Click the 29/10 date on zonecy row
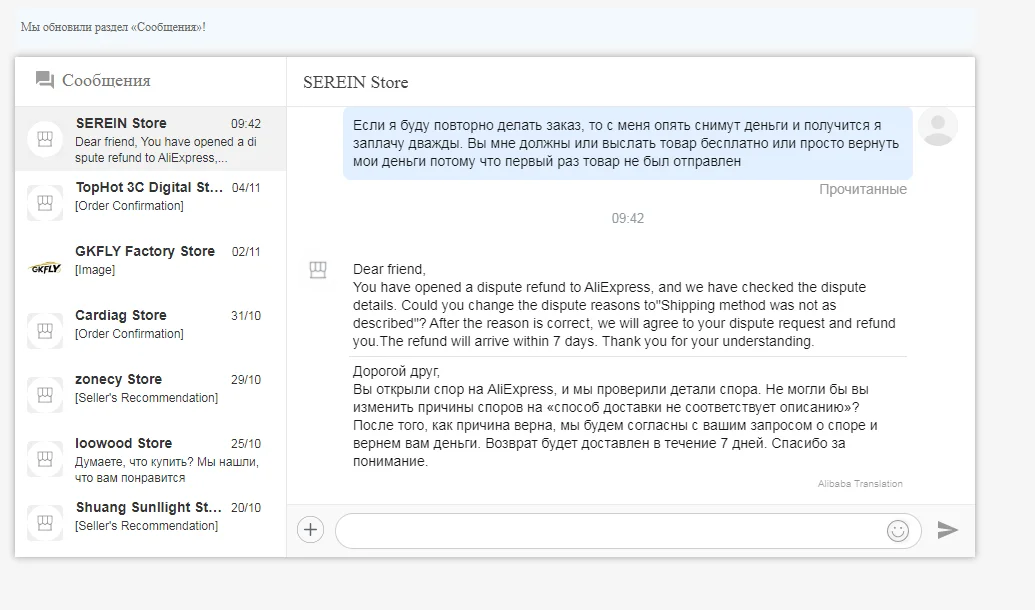The width and height of the screenshot is (1035, 610). pos(246,380)
